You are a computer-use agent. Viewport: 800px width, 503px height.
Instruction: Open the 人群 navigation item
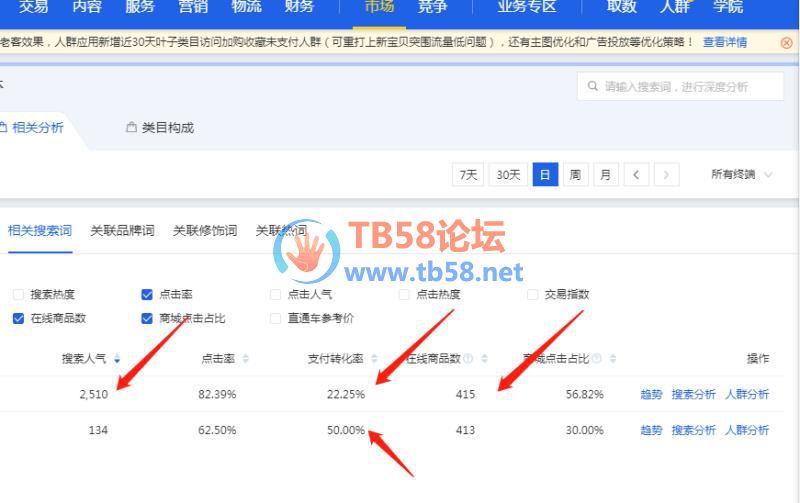pos(674,7)
